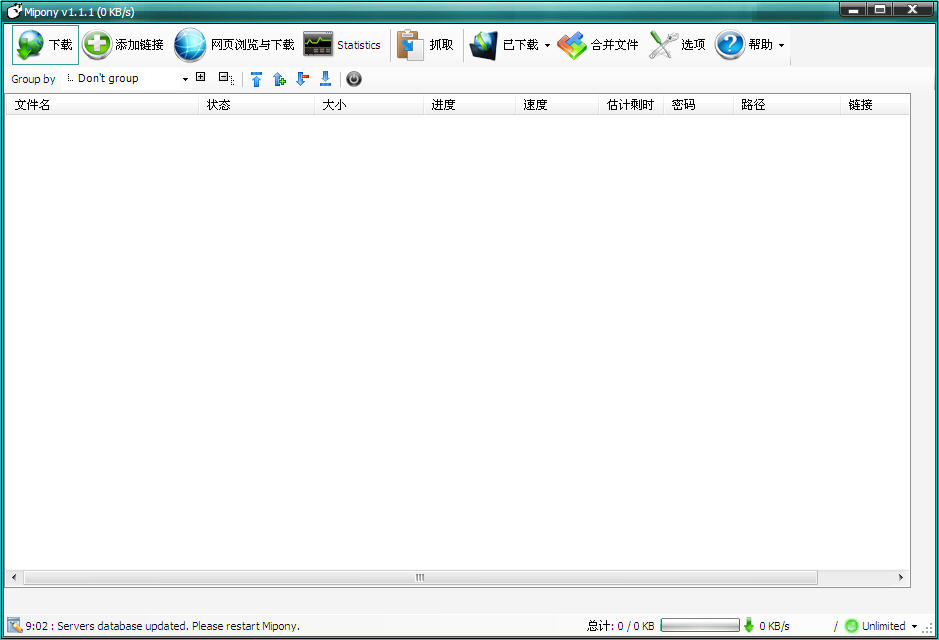The image size is (939, 640).
Task: Sort by 密码 column header
Action: point(698,105)
